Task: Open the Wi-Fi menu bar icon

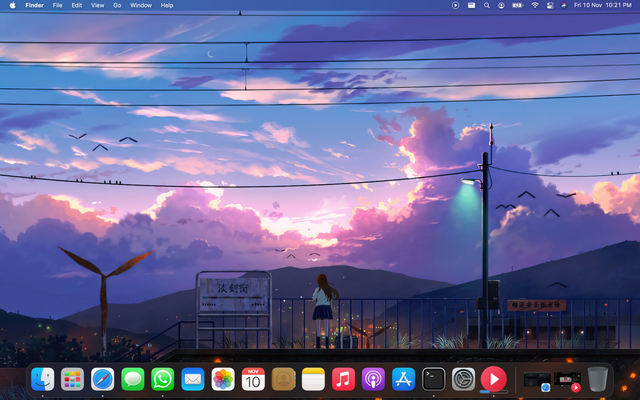Action: point(535,5)
